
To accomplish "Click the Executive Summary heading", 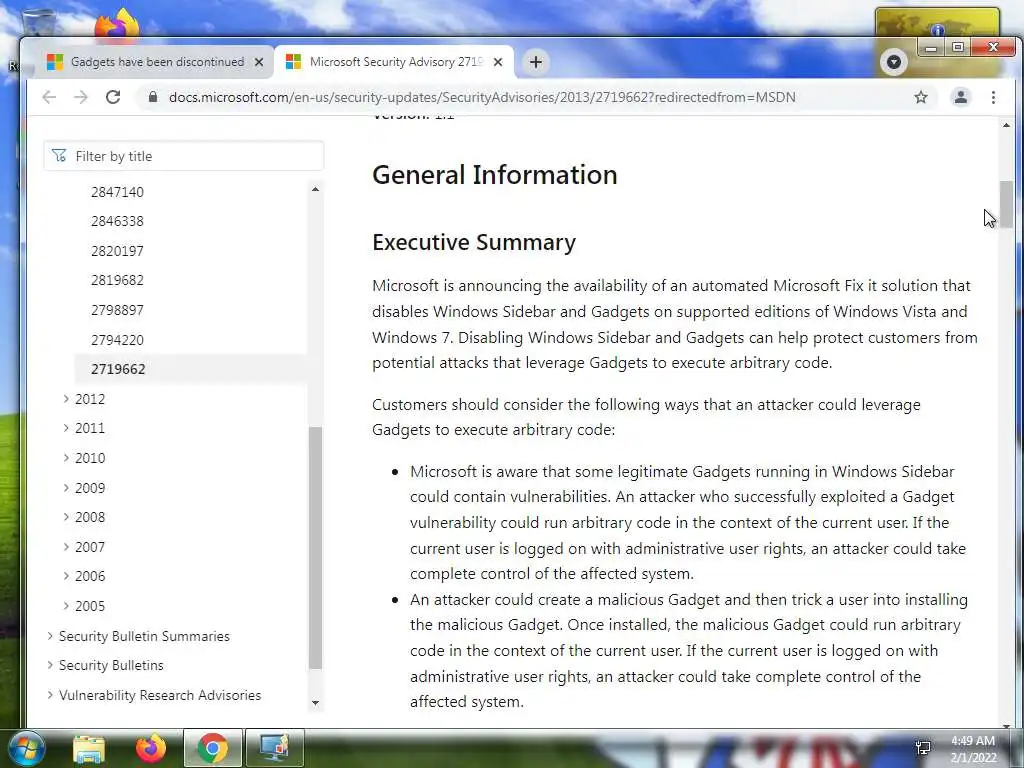I will tap(474, 242).
